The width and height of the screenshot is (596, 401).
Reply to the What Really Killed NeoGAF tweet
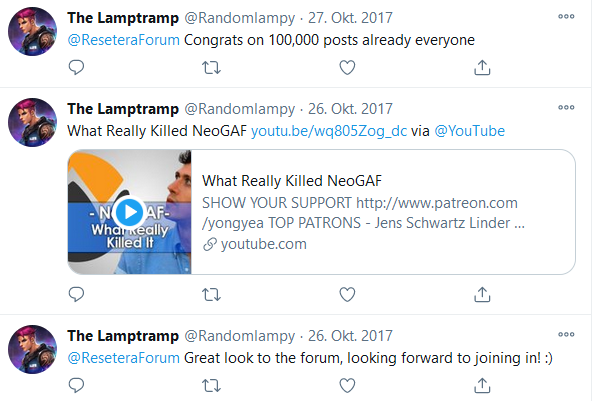(76, 295)
